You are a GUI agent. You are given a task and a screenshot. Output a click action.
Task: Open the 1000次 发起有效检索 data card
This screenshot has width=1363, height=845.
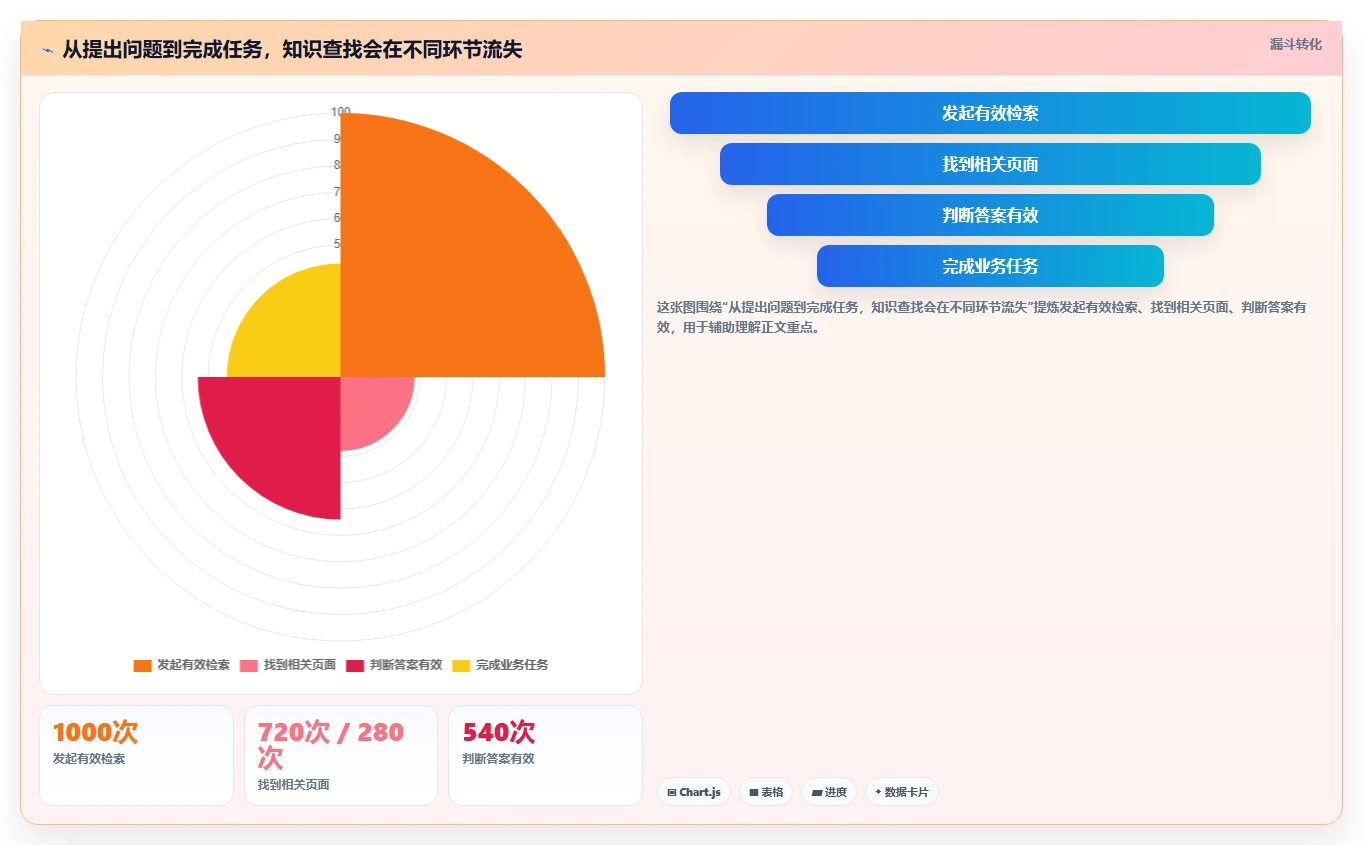(x=136, y=755)
